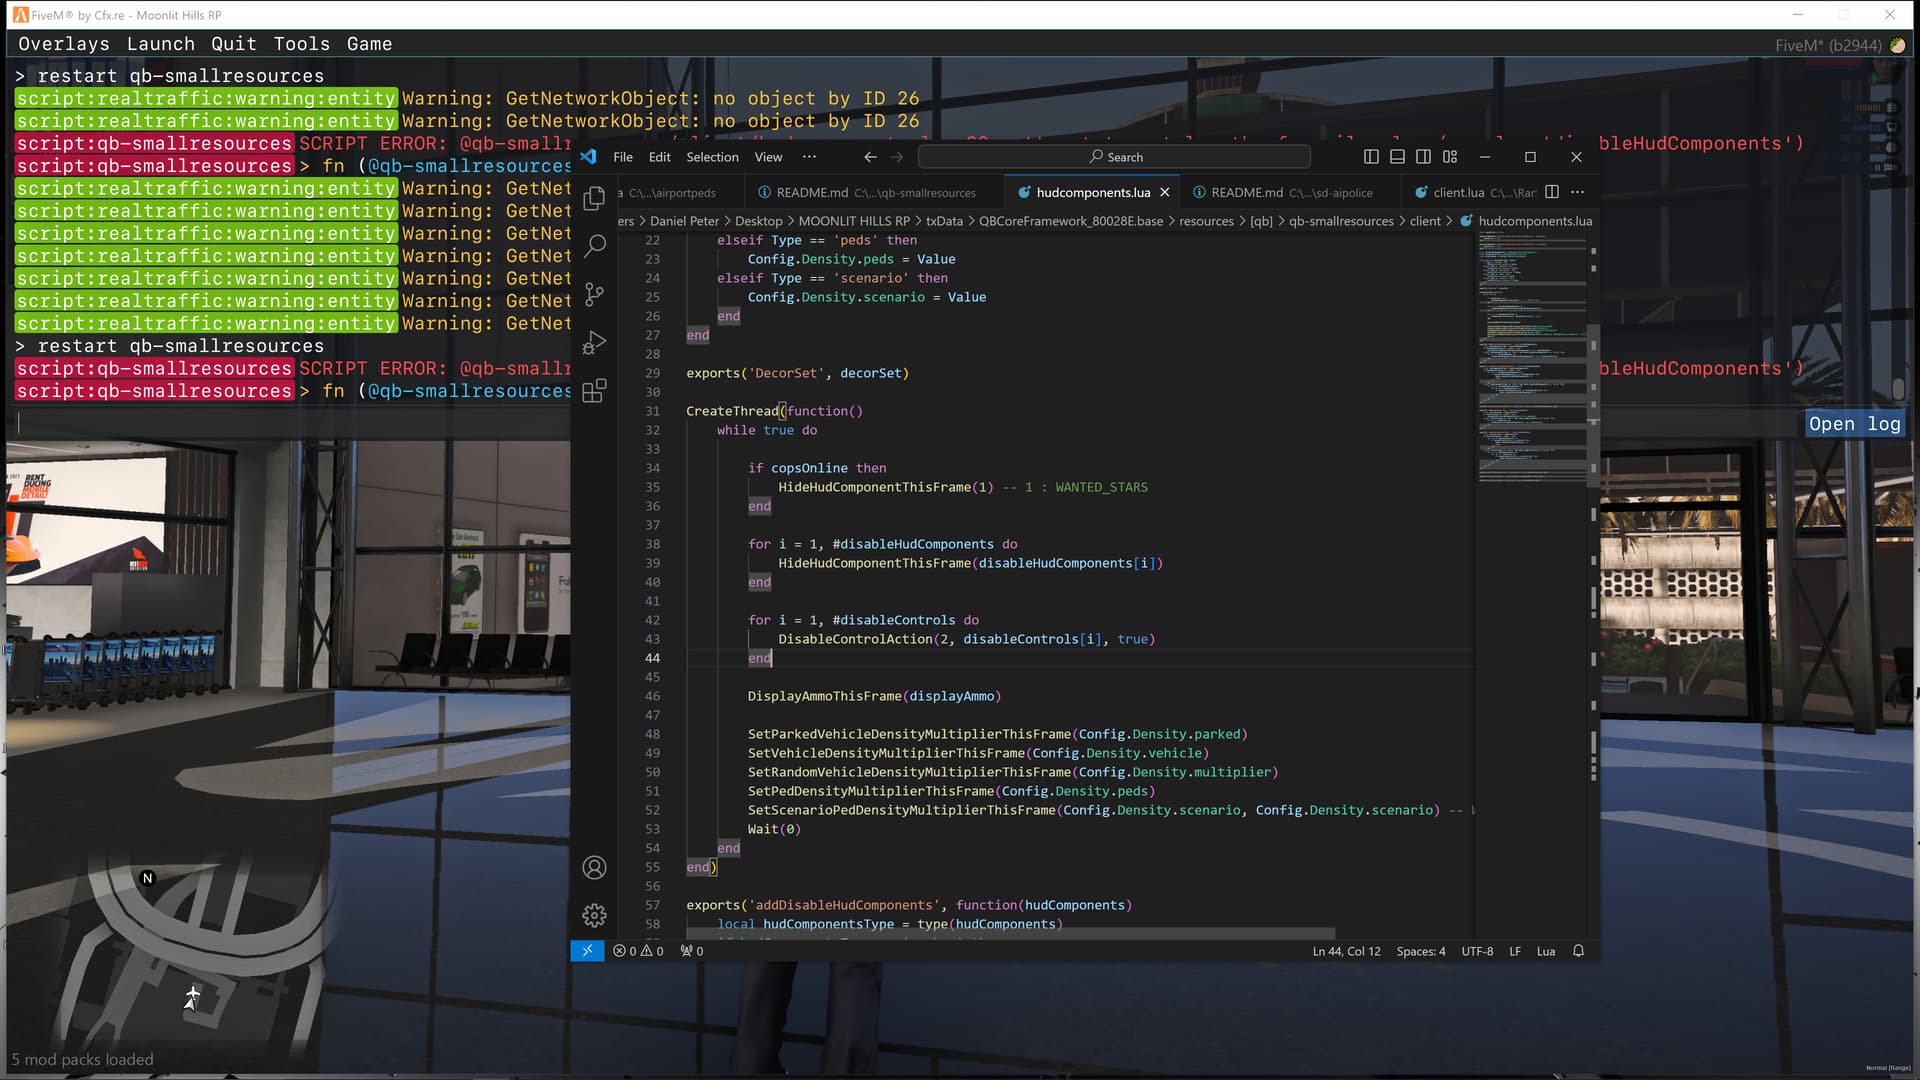Viewport: 1920px width, 1080px height.
Task: Open the editor tabs more actions menu
Action: (x=1578, y=192)
